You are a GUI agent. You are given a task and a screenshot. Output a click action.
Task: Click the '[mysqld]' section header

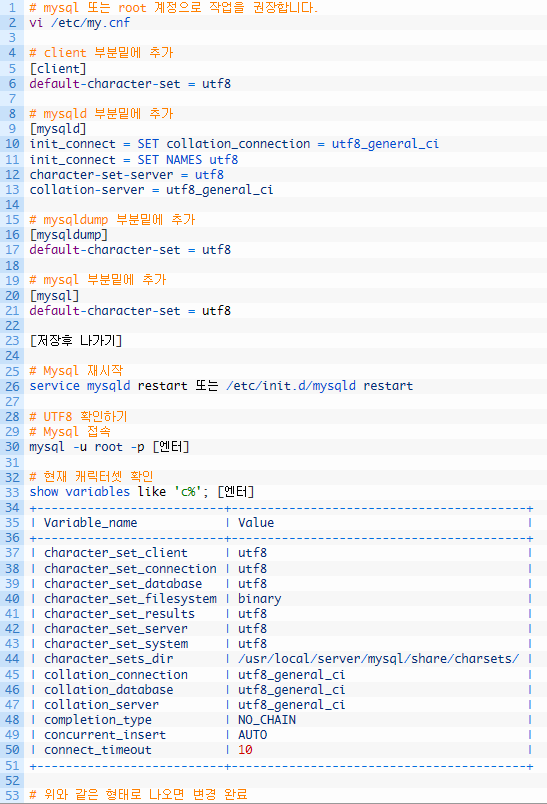(x=57, y=128)
